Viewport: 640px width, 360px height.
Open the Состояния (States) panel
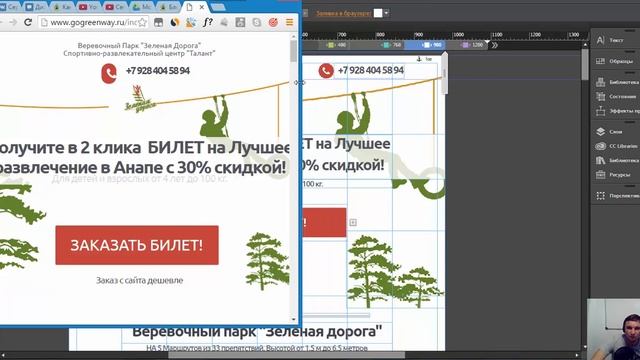(616, 96)
